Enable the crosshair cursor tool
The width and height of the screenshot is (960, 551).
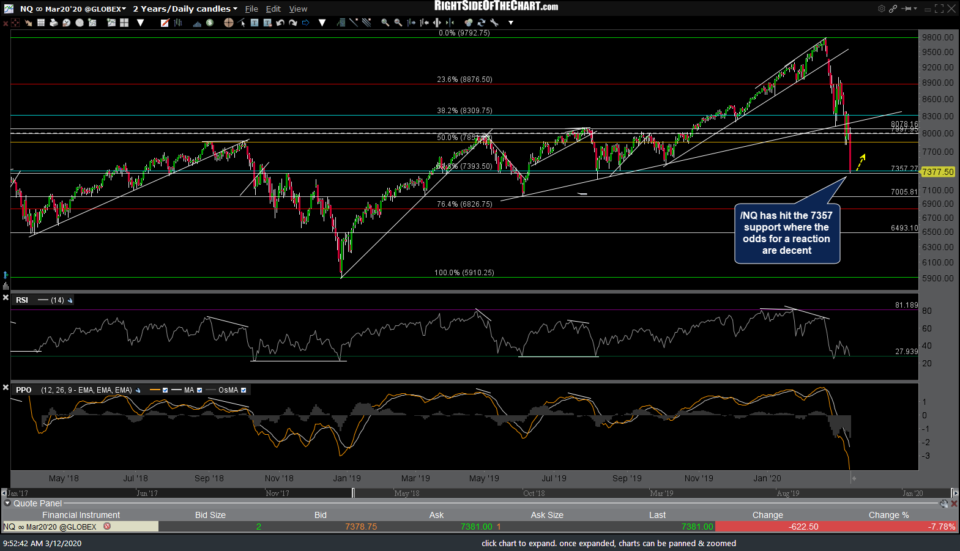229,23
